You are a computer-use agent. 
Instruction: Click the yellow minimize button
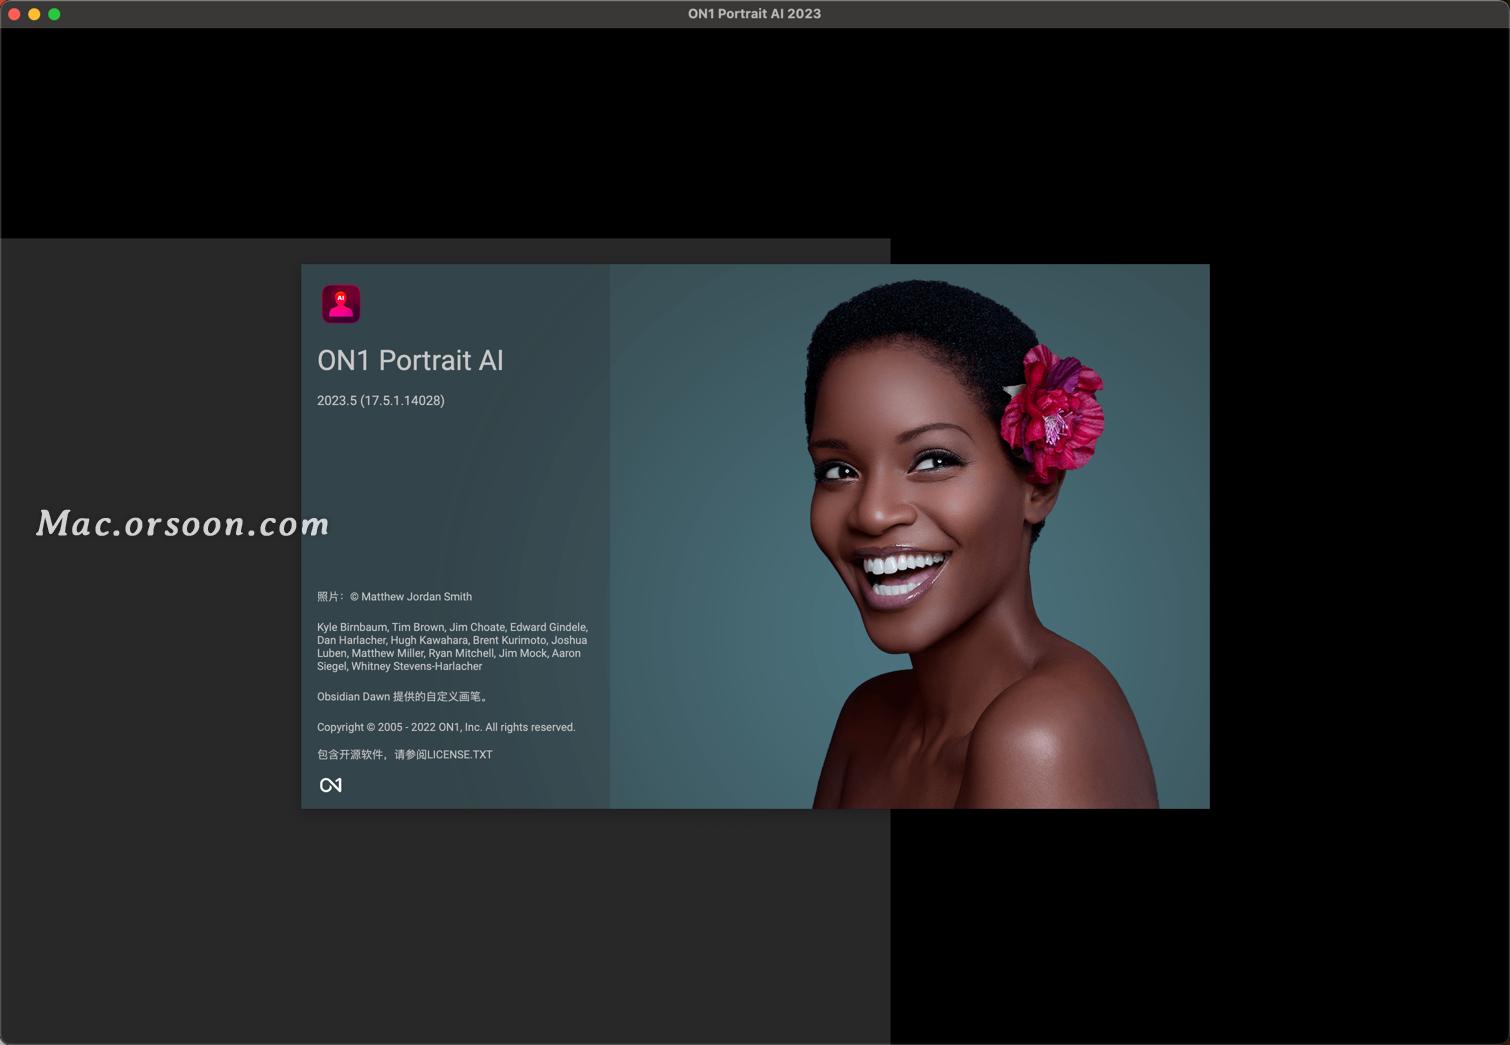(33, 14)
